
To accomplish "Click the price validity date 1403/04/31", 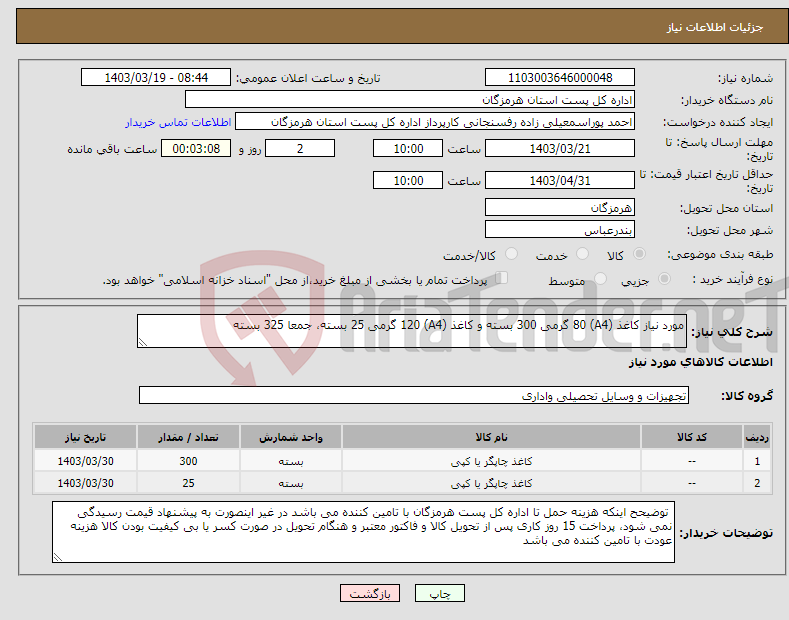I will pyautogui.click(x=560, y=180).
